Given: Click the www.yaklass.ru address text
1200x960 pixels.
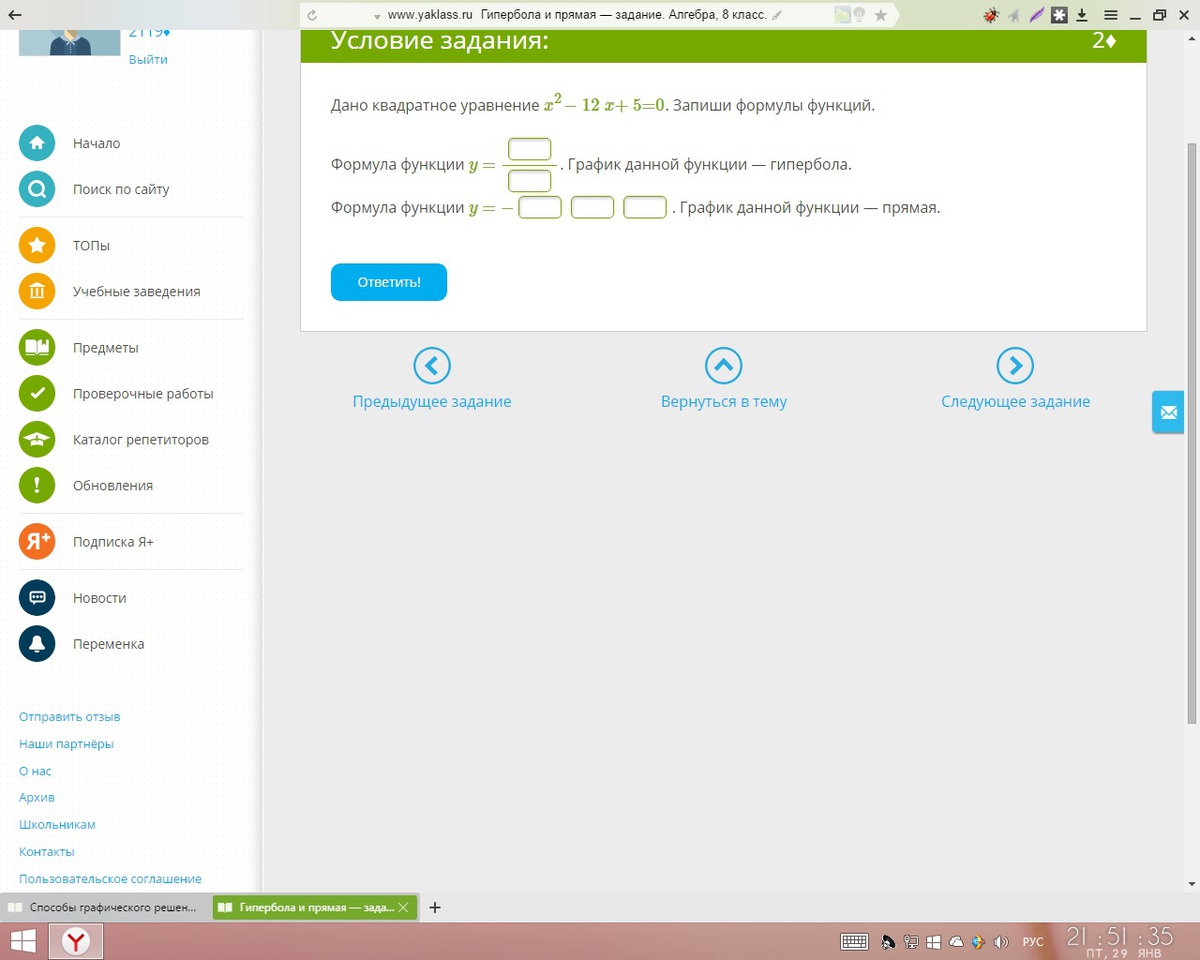Looking at the screenshot, I should pyautogui.click(x=429, y=15).
